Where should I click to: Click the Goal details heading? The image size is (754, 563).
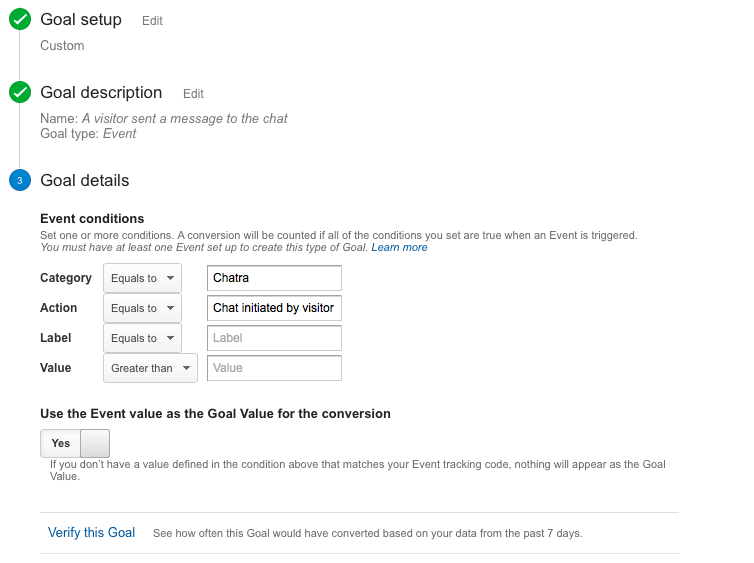(85, 181)
